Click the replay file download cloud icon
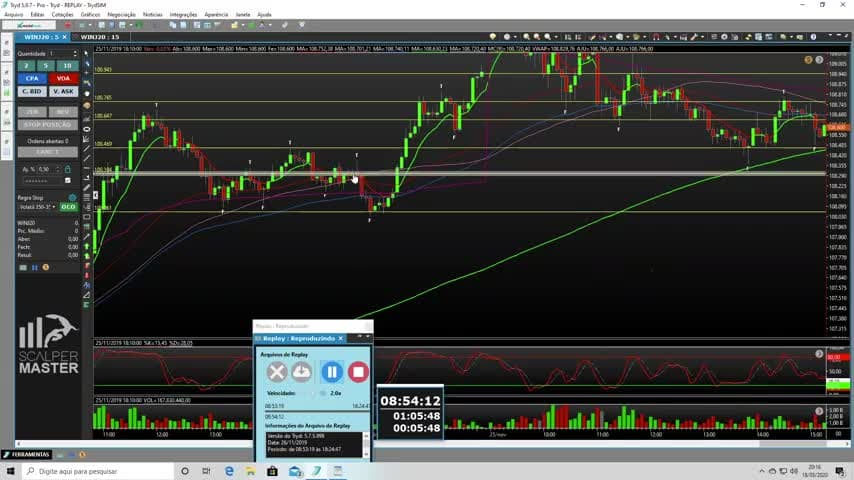The height and width of the screenshot is (480, 854). tap(301, 372)
